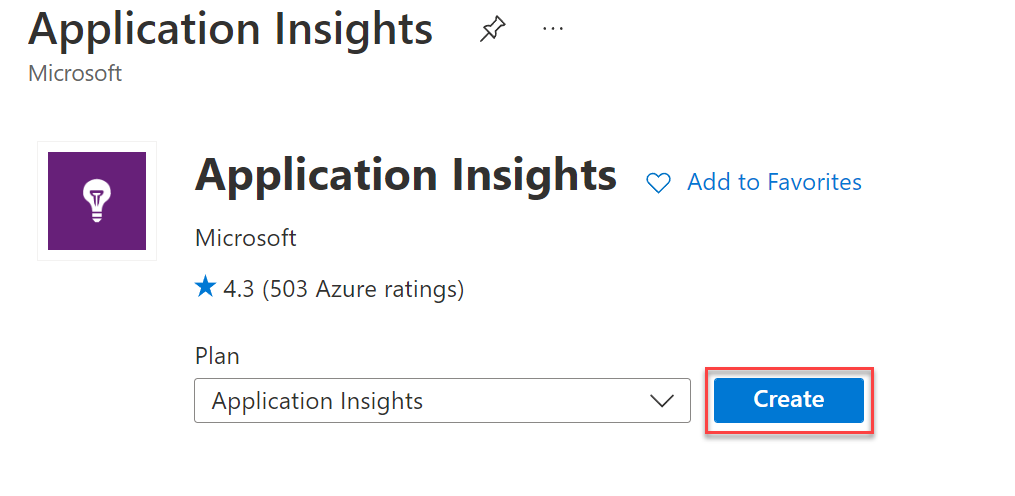Select the 'Application Insights' plan value text
The height and width of the screenshot is (496, 1015).
tap(317, 401)
